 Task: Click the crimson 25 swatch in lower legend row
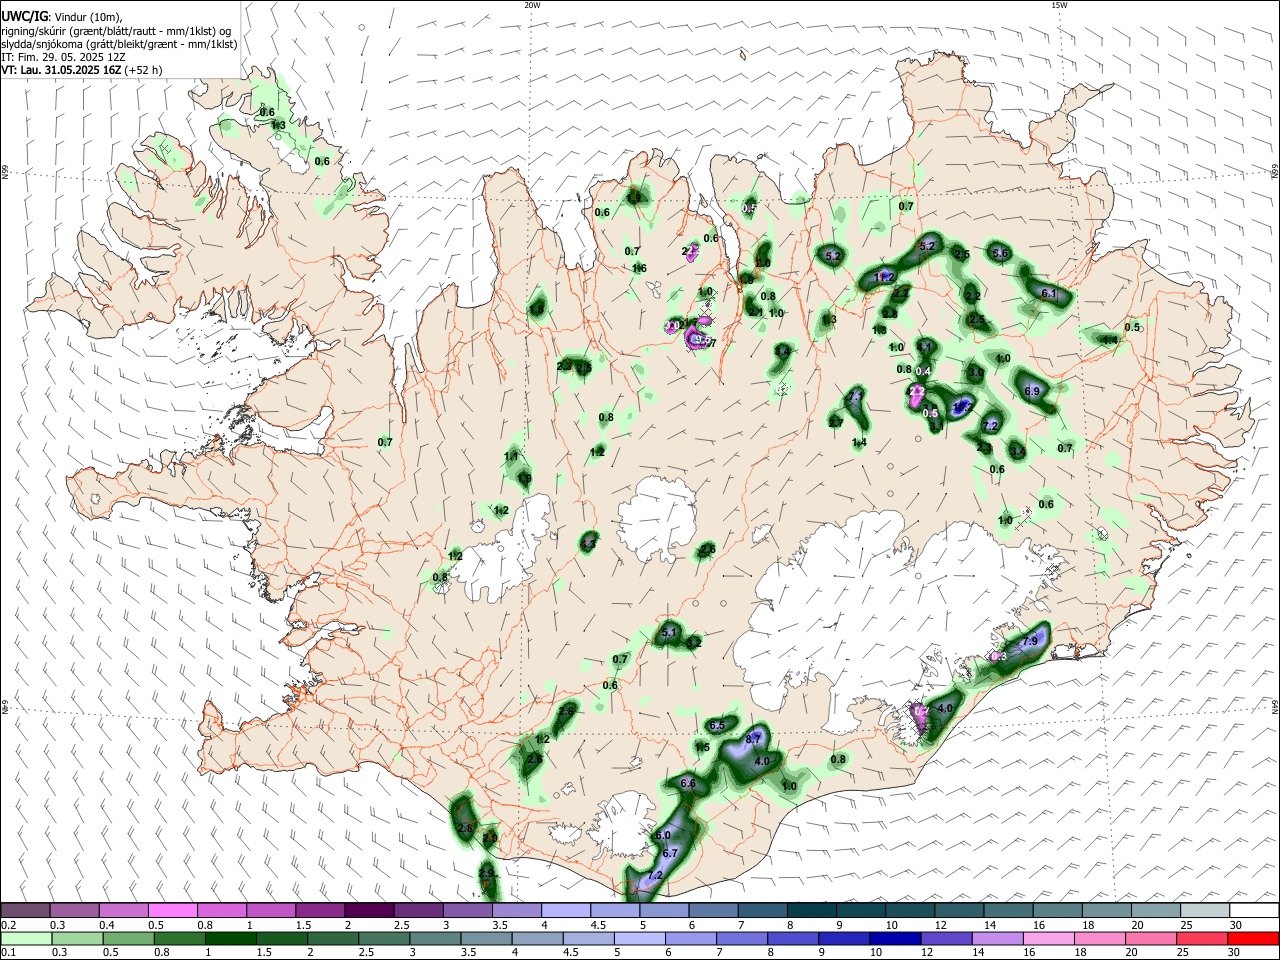pyautogui.click(x=1201, y=938)
